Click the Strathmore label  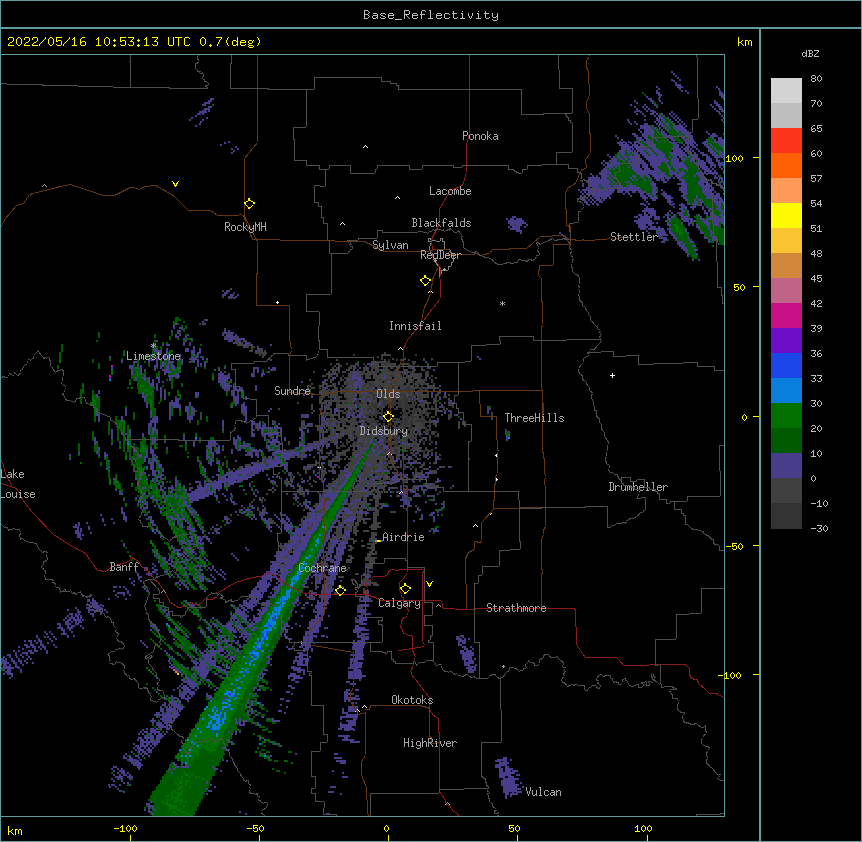coord(516,608)
